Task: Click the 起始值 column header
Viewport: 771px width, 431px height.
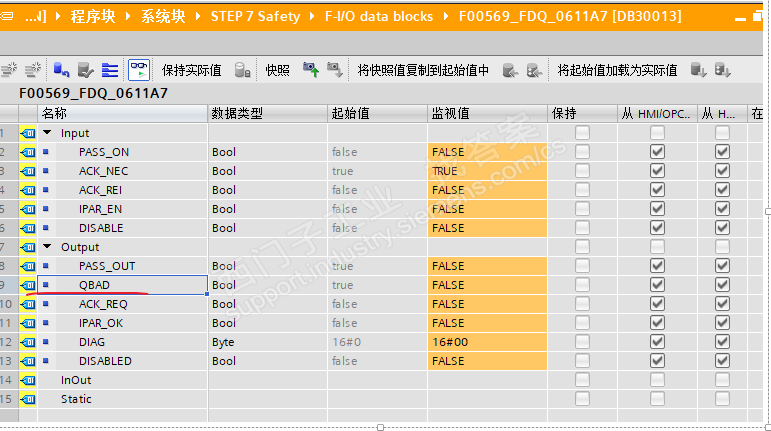Action: point(377,114)
